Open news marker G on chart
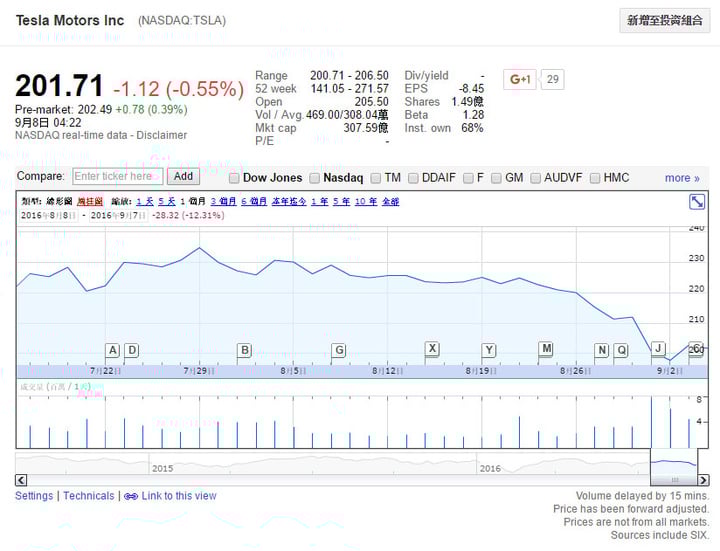Image resolution: width=720 pixels, height=551 pixels. pos(339,350)
